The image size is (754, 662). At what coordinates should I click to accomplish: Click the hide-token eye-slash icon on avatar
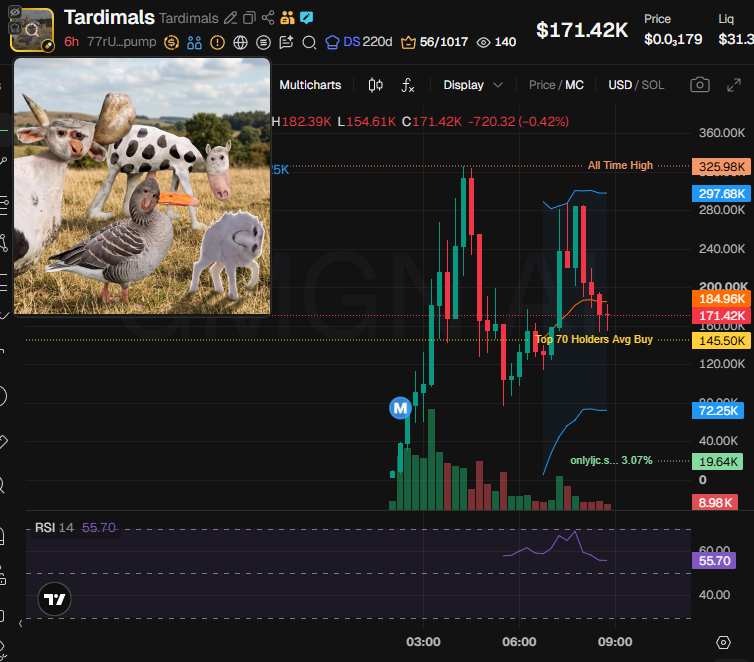14,12
